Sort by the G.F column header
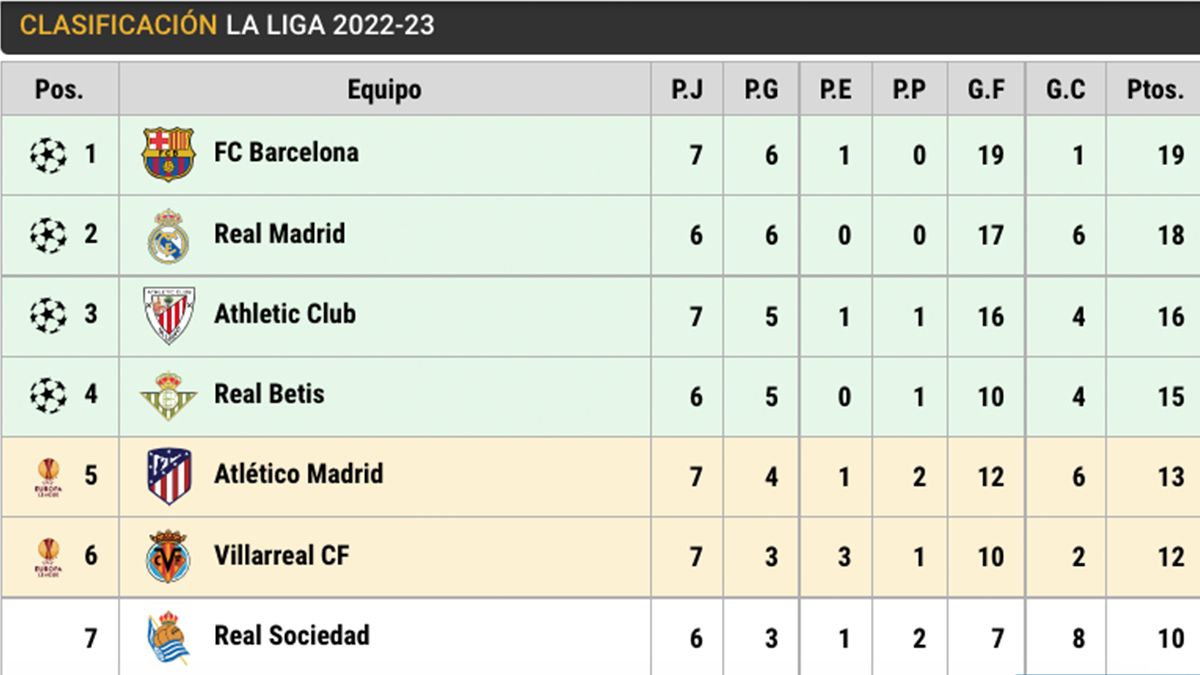 pos(986,90)
